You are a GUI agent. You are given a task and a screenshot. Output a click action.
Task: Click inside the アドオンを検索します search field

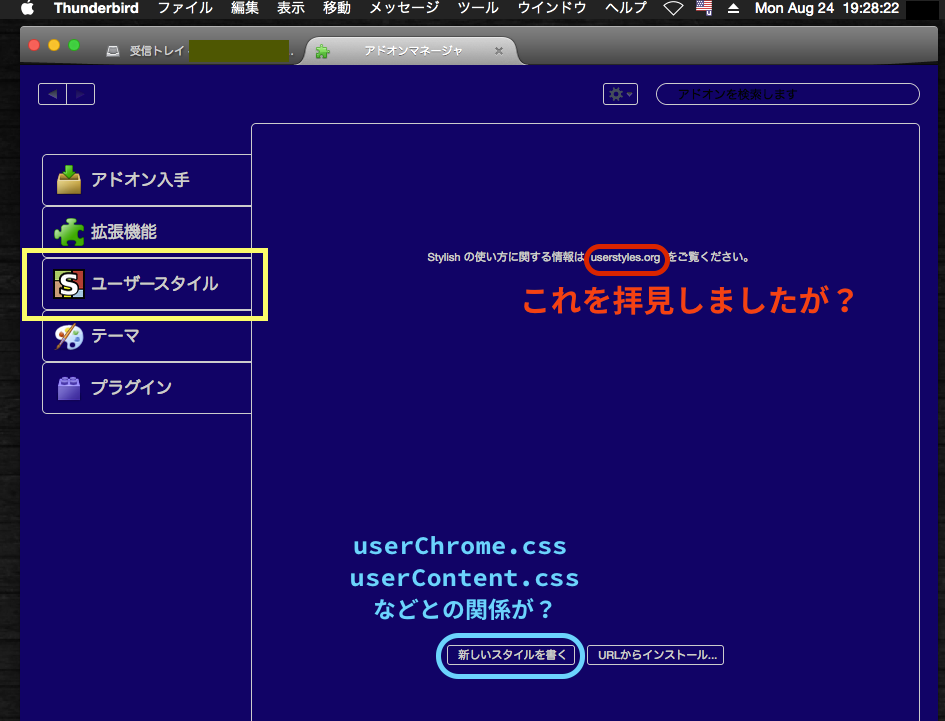(787, 93)
